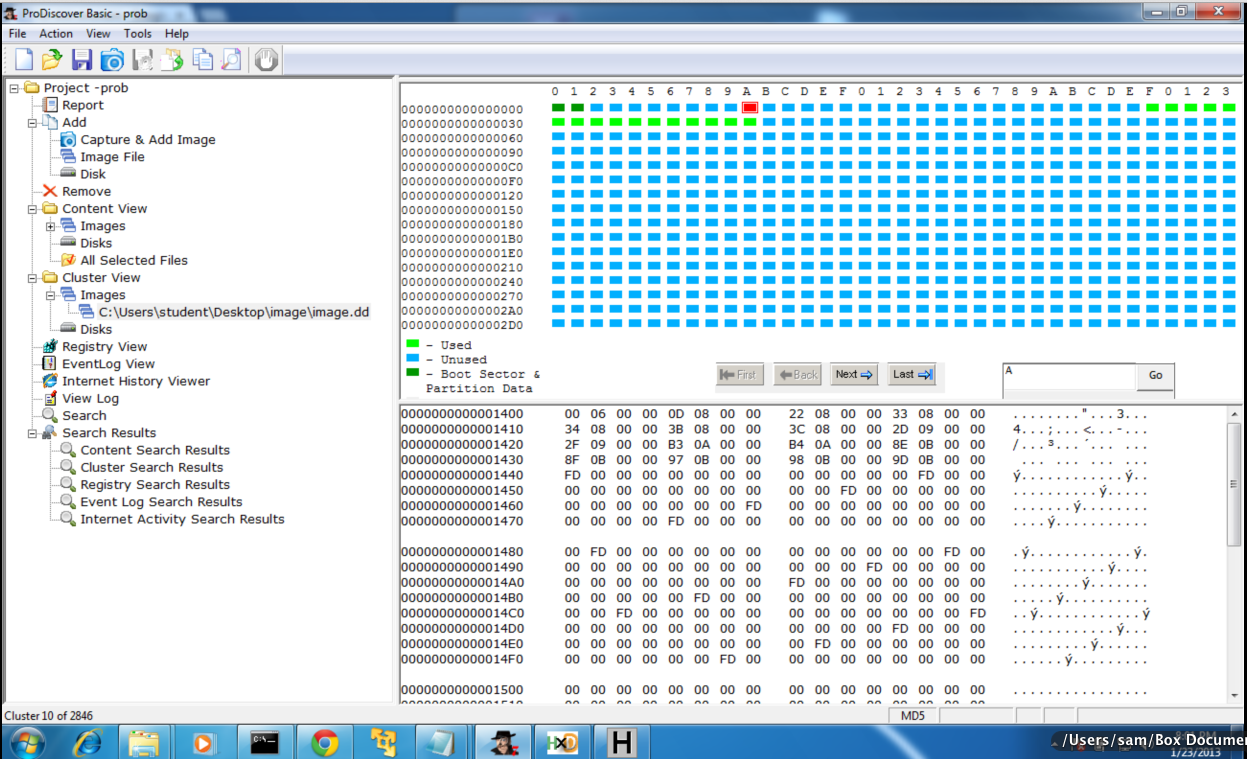This screenshot has height=759, width=1247.
Task: Click the copy documents toolbar icon
Action: 203,60
